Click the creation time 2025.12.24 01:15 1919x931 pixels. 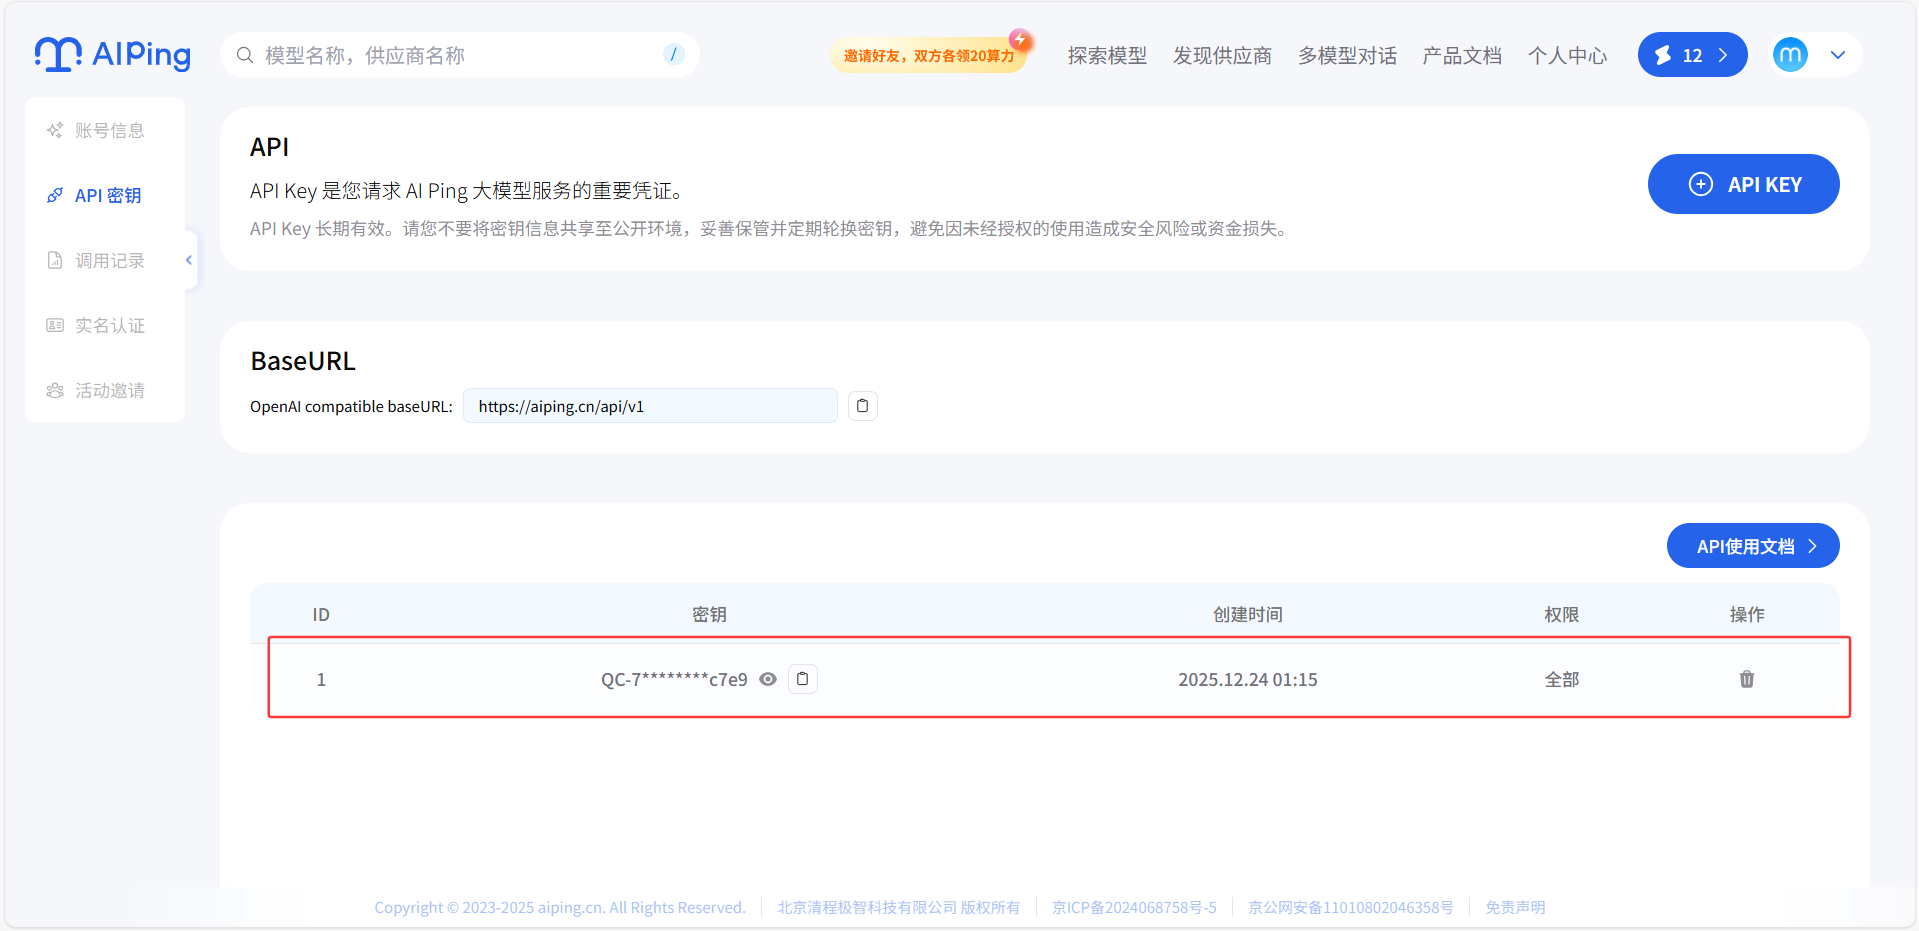coord(1247,679)
